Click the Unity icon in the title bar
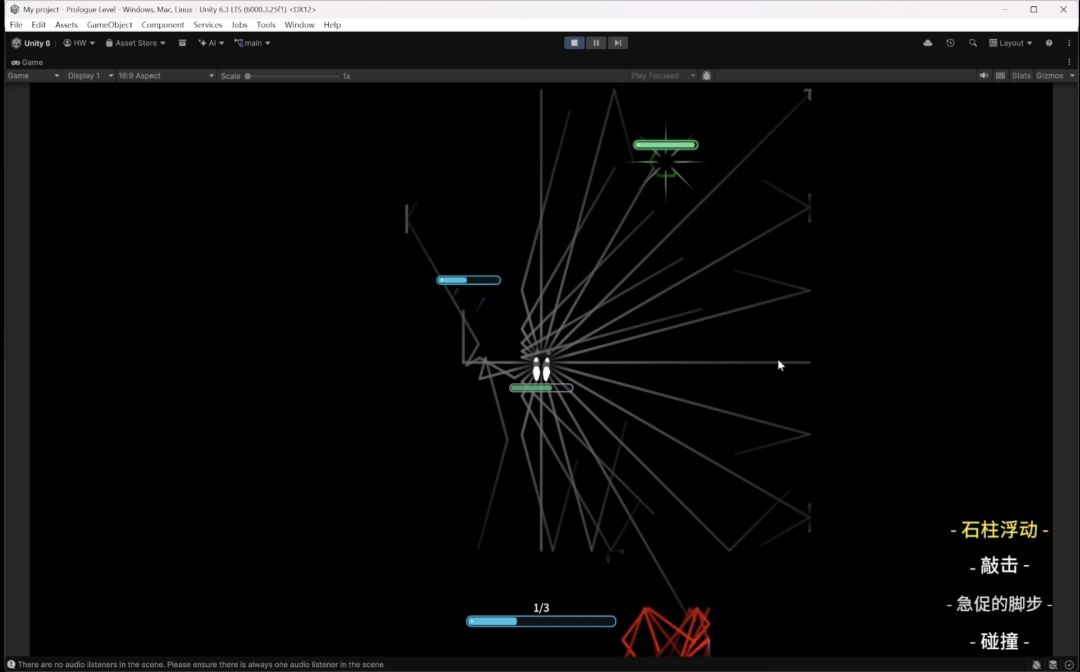The width and height of the screenshot is (1080, 672). 14,9
